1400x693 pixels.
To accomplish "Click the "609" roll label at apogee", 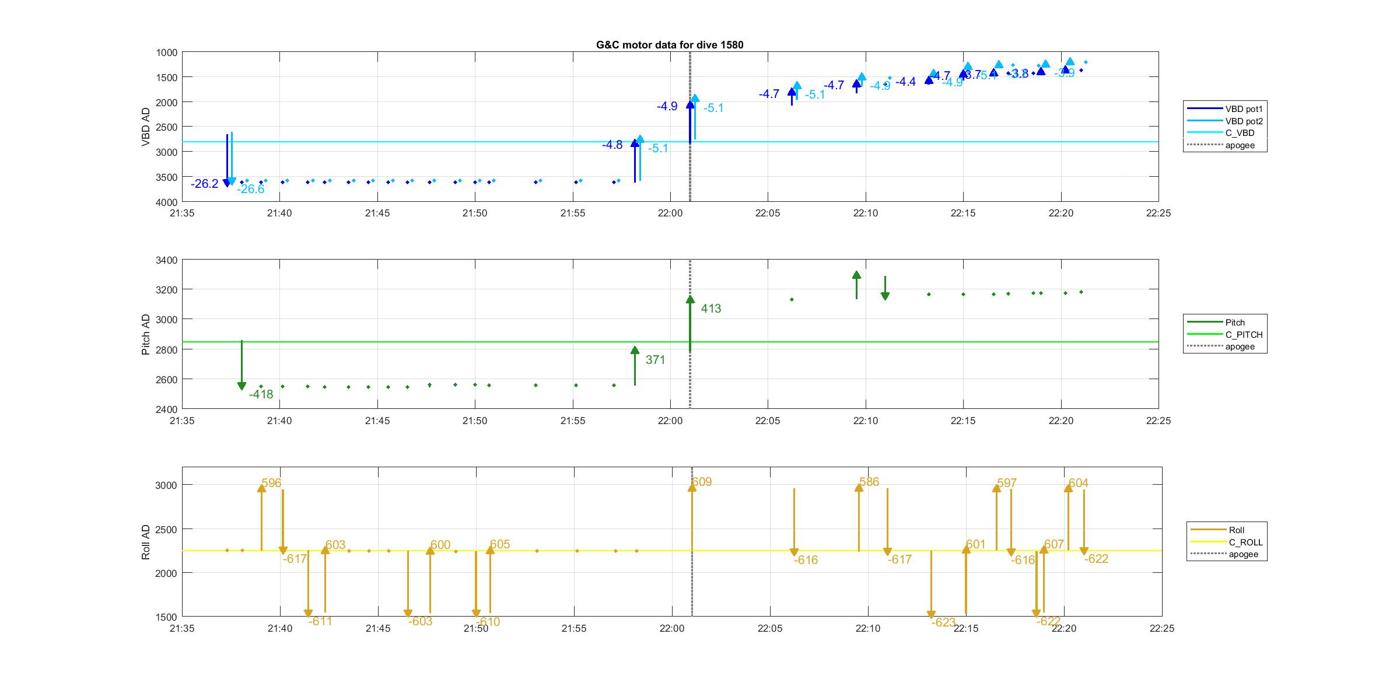I will [x=702, y=483].
